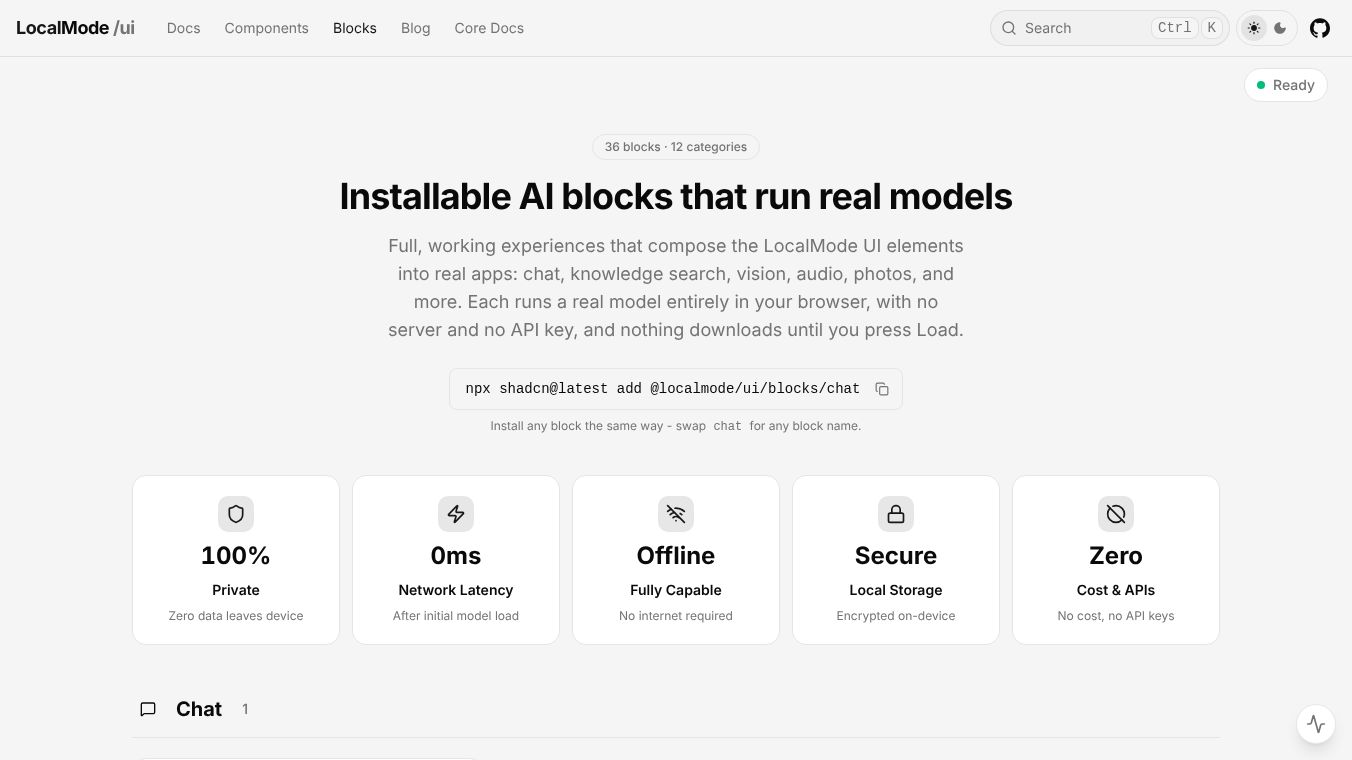Copy the npx install command
1352x760 pixels.
(x=882, y=389)
